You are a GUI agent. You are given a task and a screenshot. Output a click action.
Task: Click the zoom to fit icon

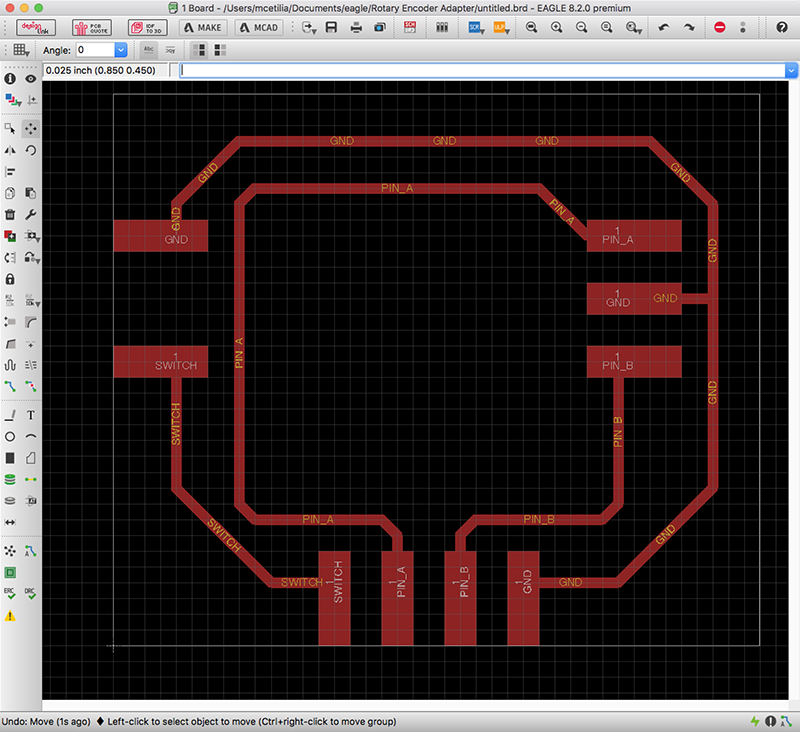pyautogui.click(x=531, y=28)
